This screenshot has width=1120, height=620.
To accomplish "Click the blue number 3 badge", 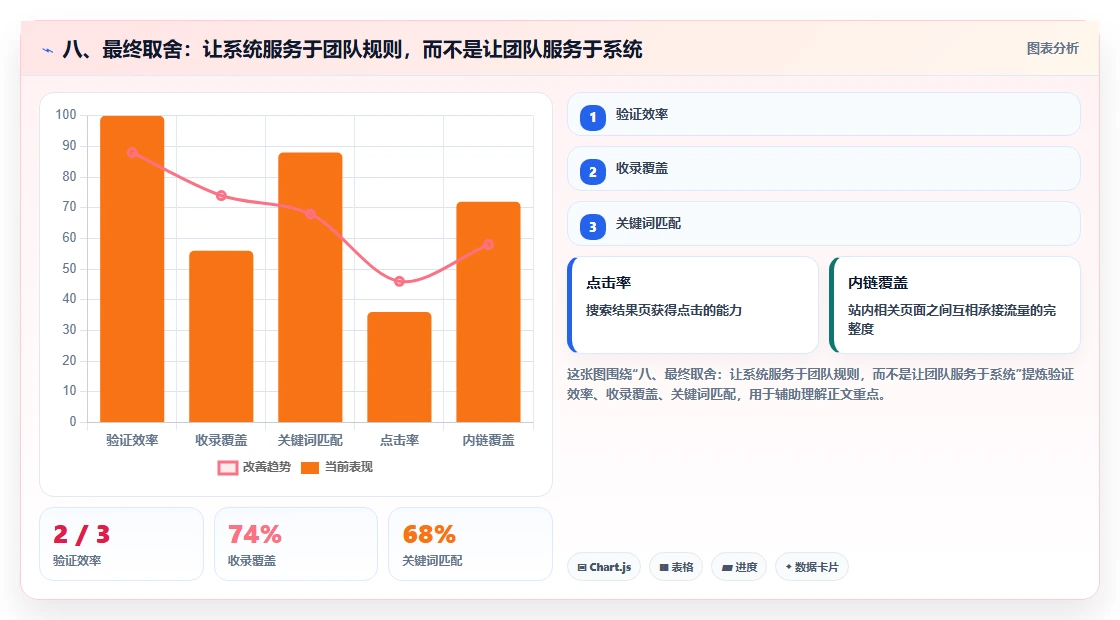I will coord(593,226).
